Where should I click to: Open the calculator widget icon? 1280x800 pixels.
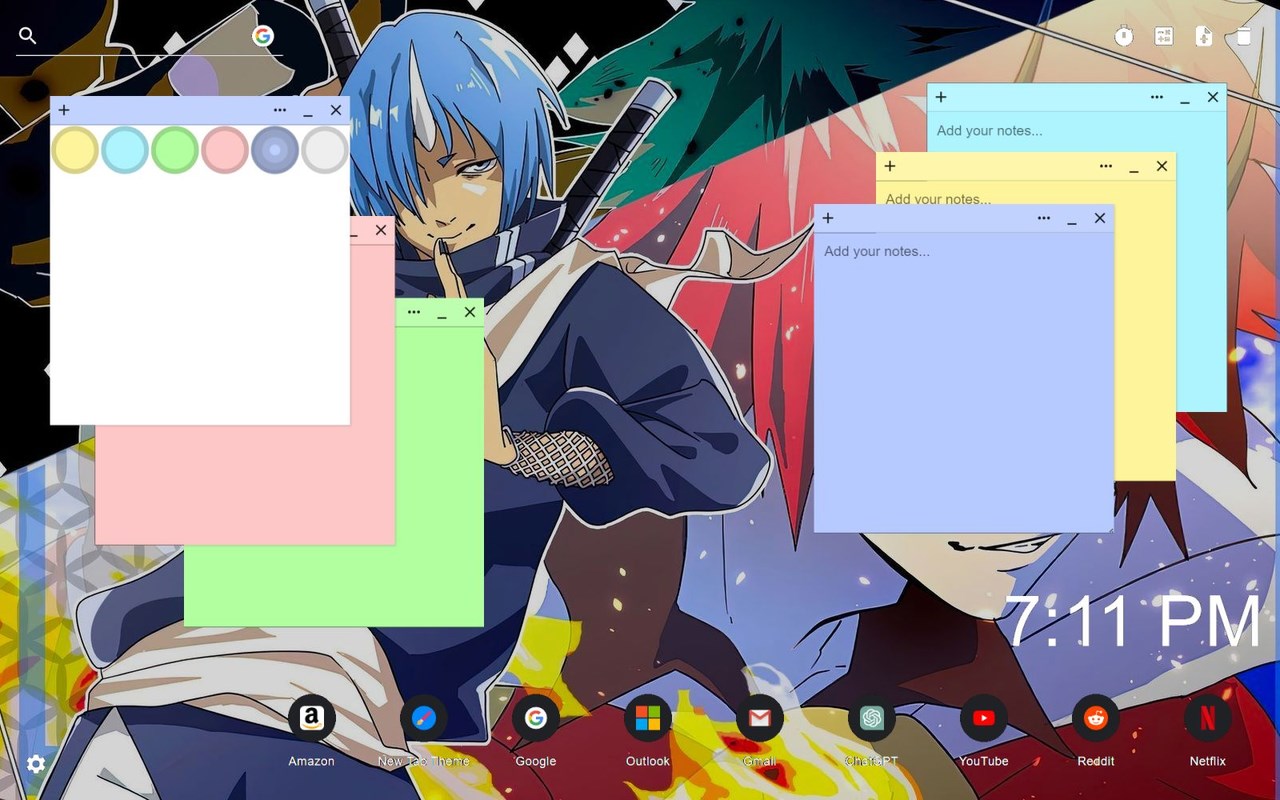(1164, 36)
